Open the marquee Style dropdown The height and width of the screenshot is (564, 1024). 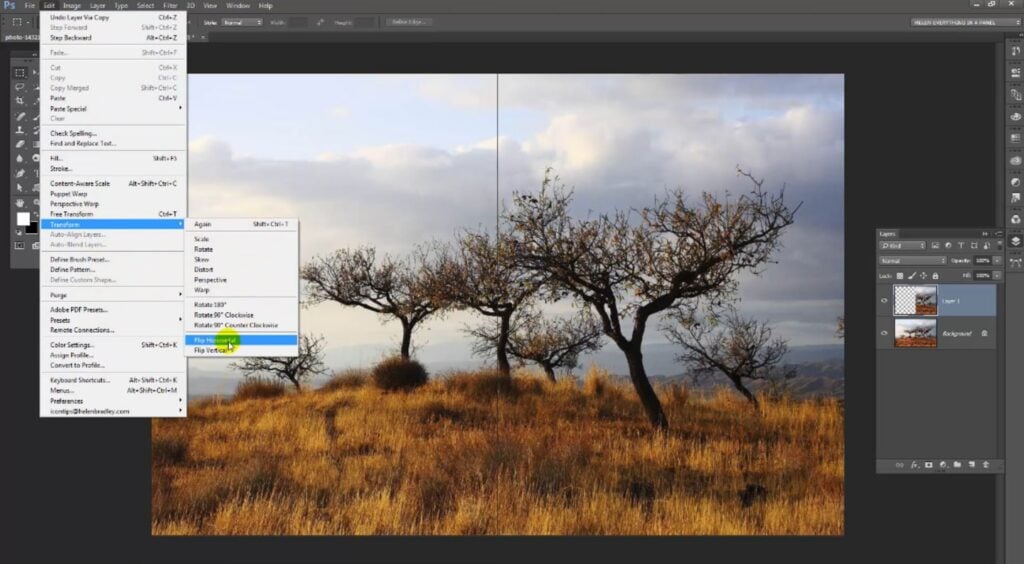coord(241,22)
